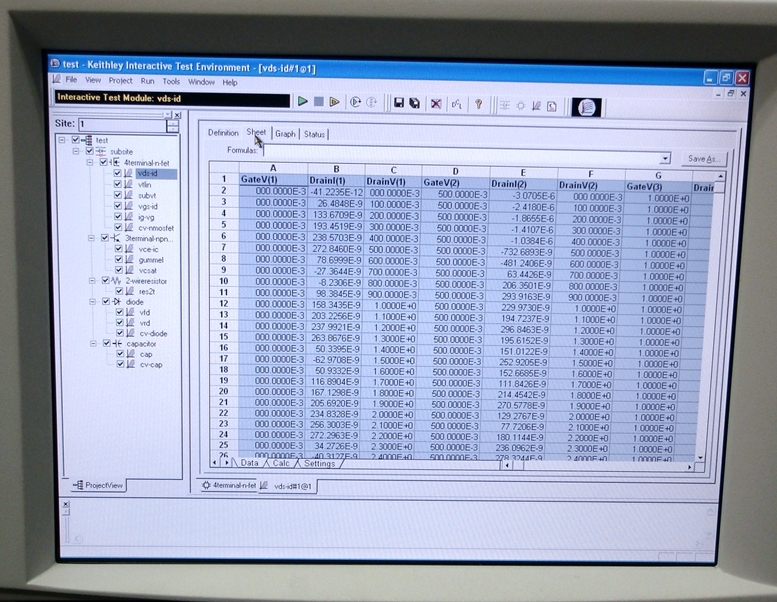Click the transistor icon beside 4terminal-n-fet
This screenshot has width=777, height=602.
(115, 163)
